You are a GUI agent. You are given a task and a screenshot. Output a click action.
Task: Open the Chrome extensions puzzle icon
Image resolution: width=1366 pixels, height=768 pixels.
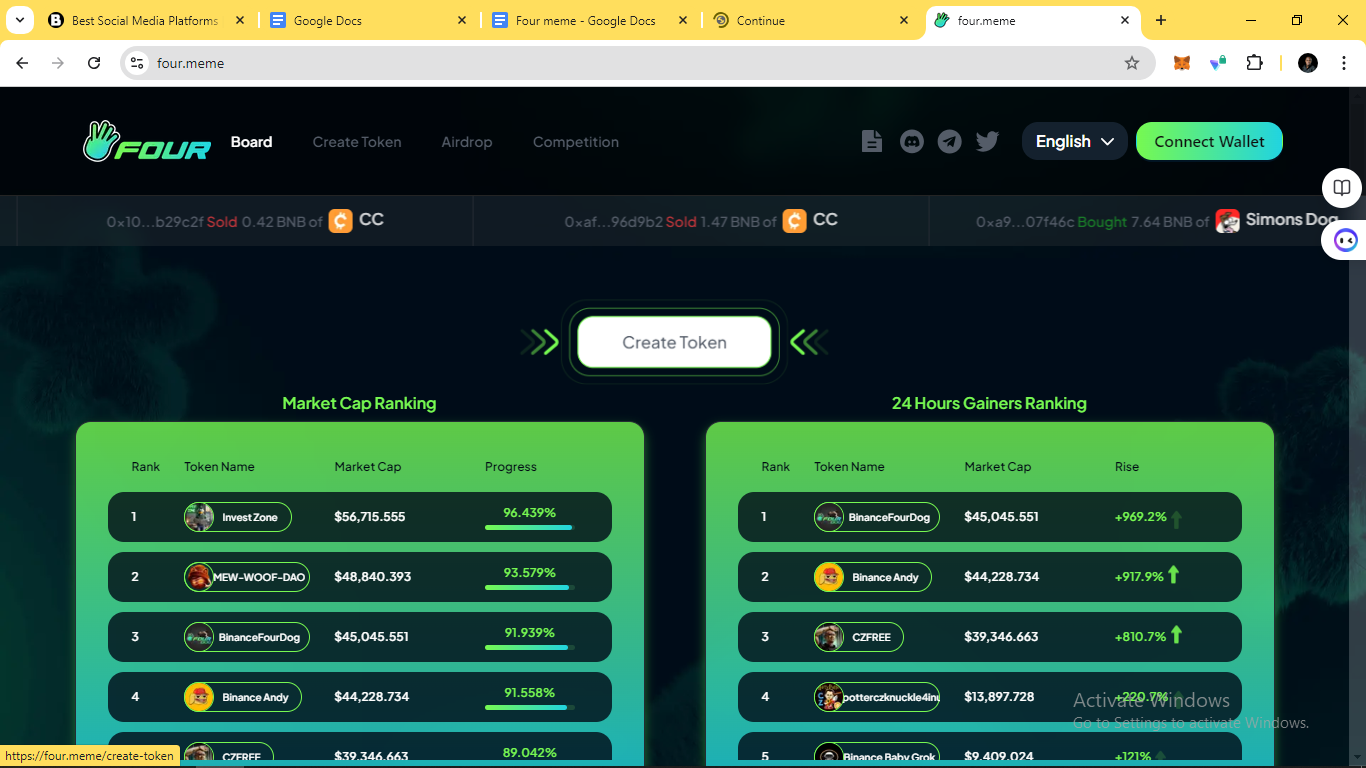point(1254,63)
